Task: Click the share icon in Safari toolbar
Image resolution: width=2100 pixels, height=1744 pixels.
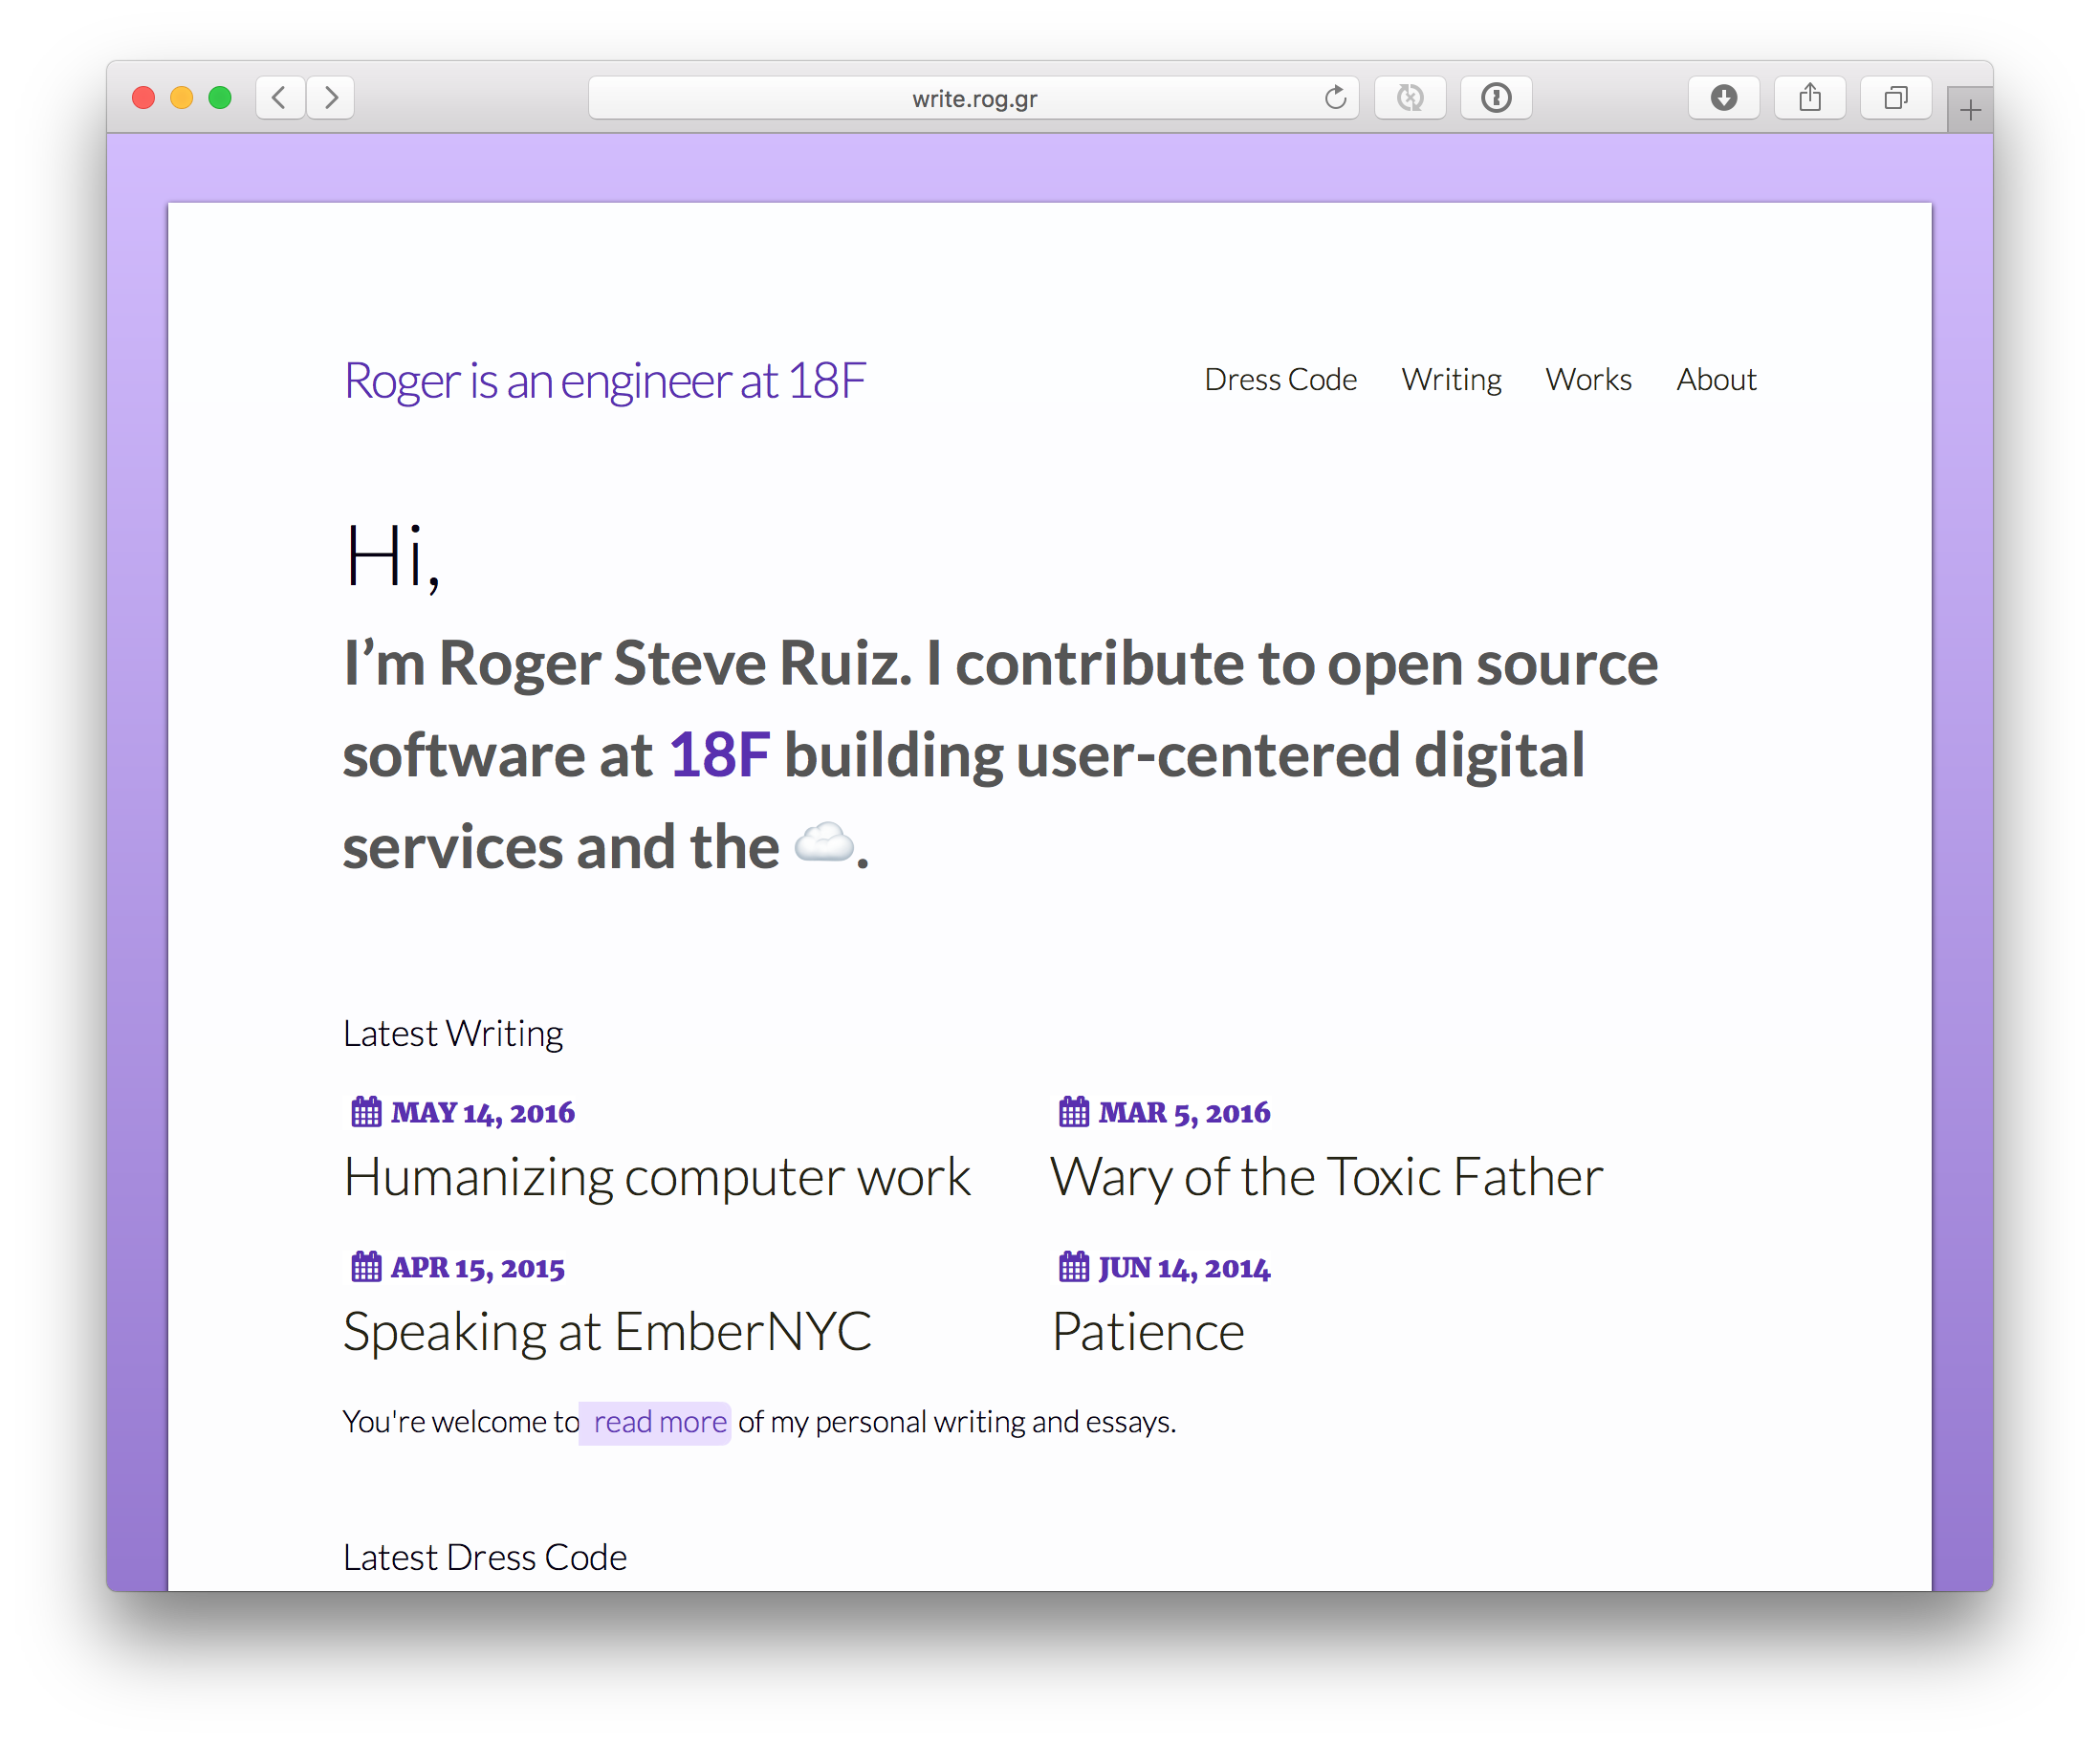Action: pyautogui.click(x=1809, y=98)
